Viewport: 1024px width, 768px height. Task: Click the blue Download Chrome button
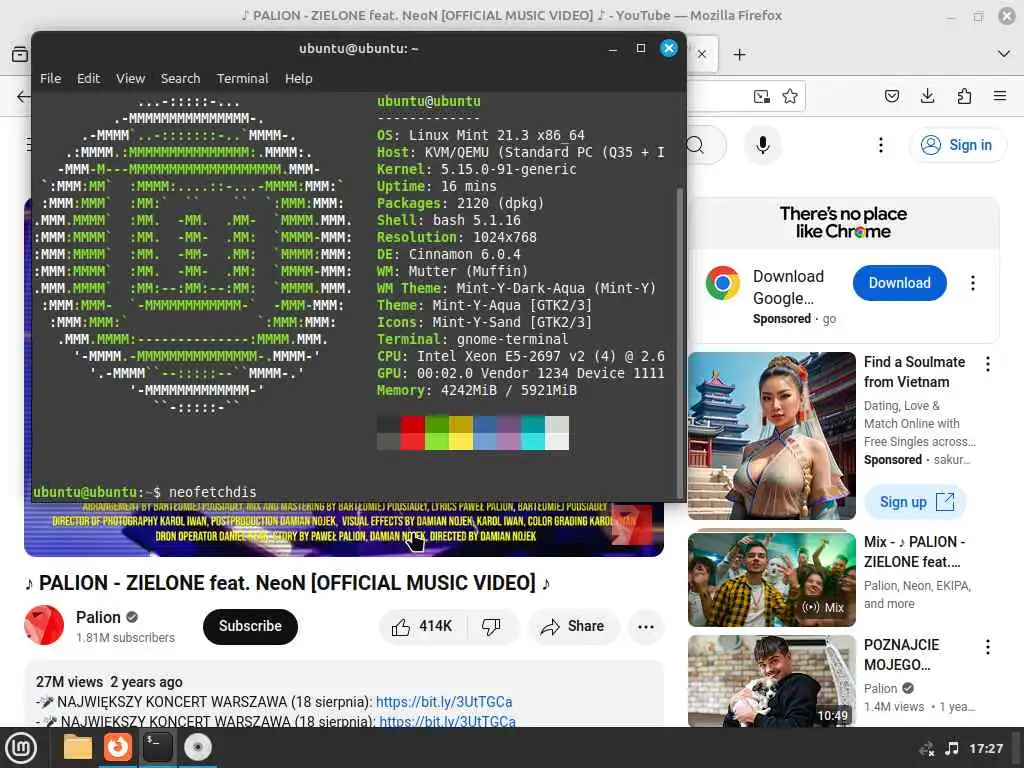[x=899, y=283]
